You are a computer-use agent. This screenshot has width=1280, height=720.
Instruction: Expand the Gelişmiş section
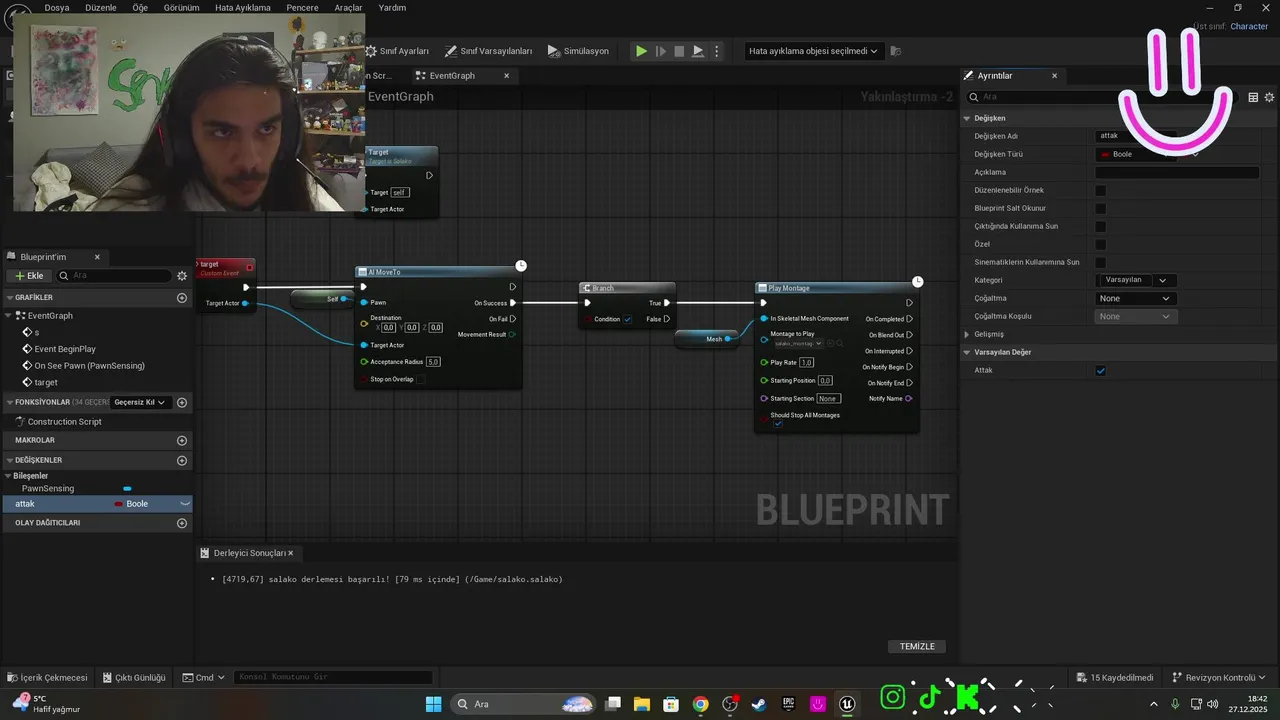pyautogui.click(x=968, y=334)
